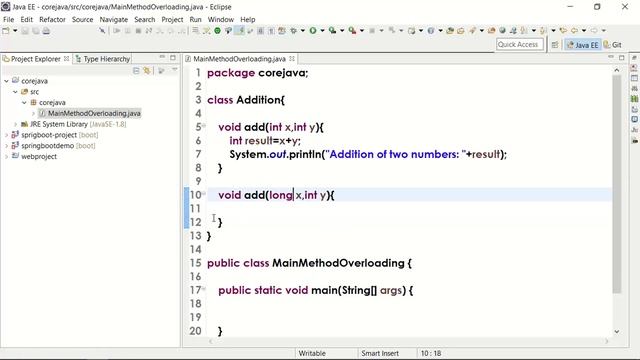
Task: Close the MainMethodOverloading.java editor tab
Action: click(x=292, y=59)
